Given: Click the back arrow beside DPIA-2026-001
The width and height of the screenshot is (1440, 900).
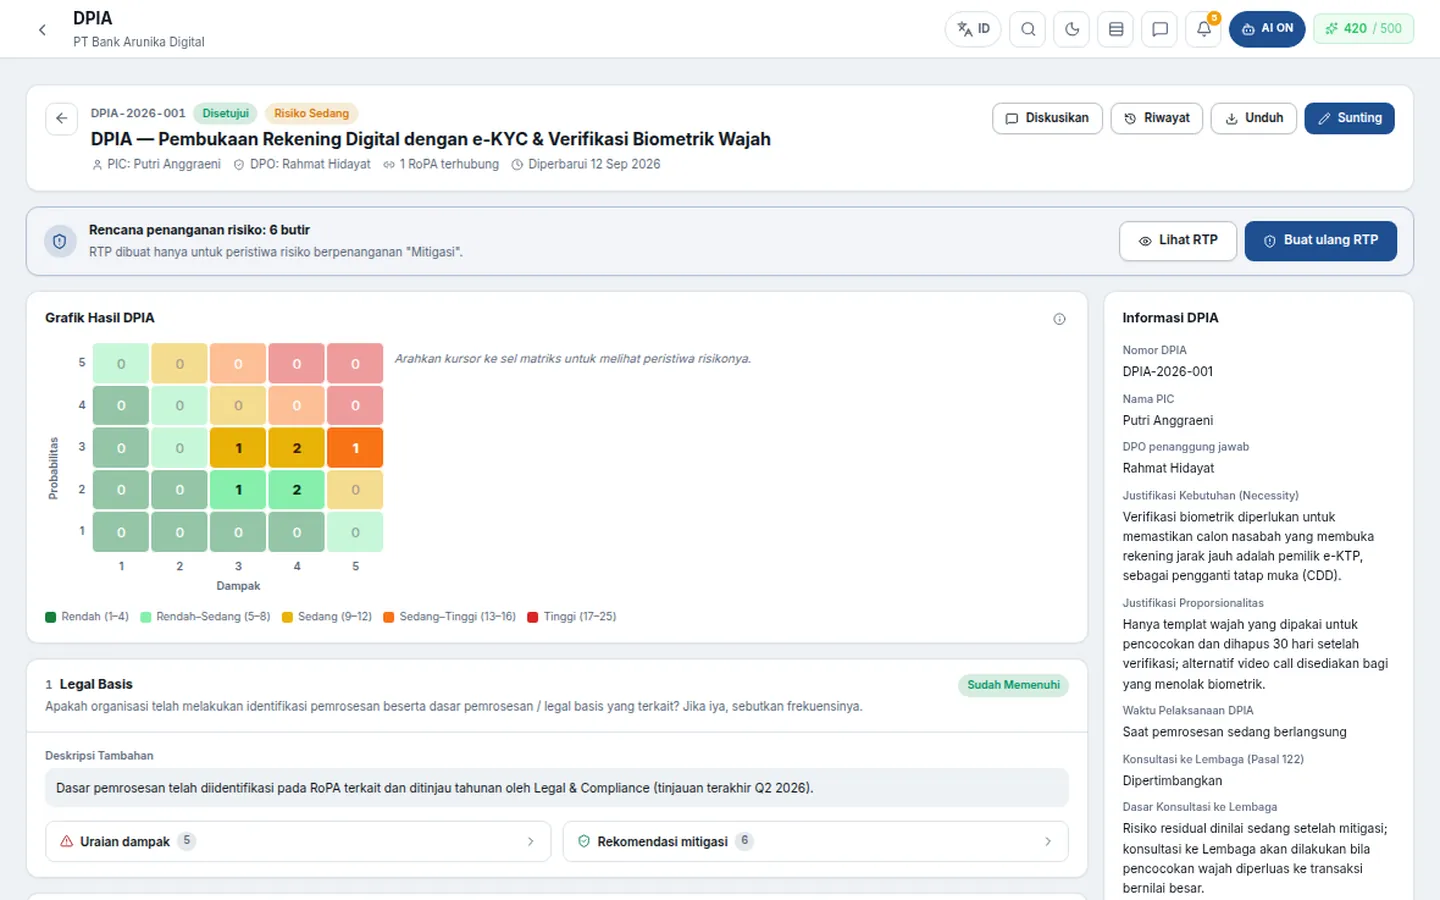Looking at the screenshot, I should click(62, 118).
